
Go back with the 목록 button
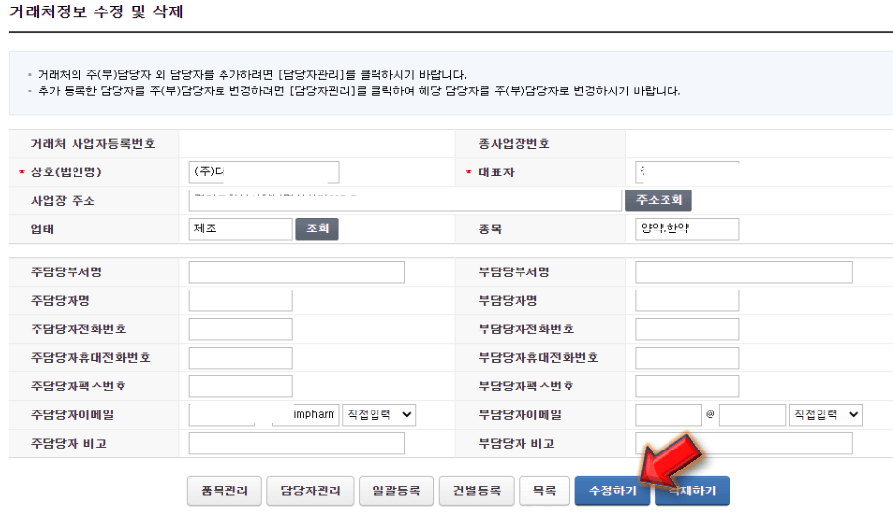(544, 491)
